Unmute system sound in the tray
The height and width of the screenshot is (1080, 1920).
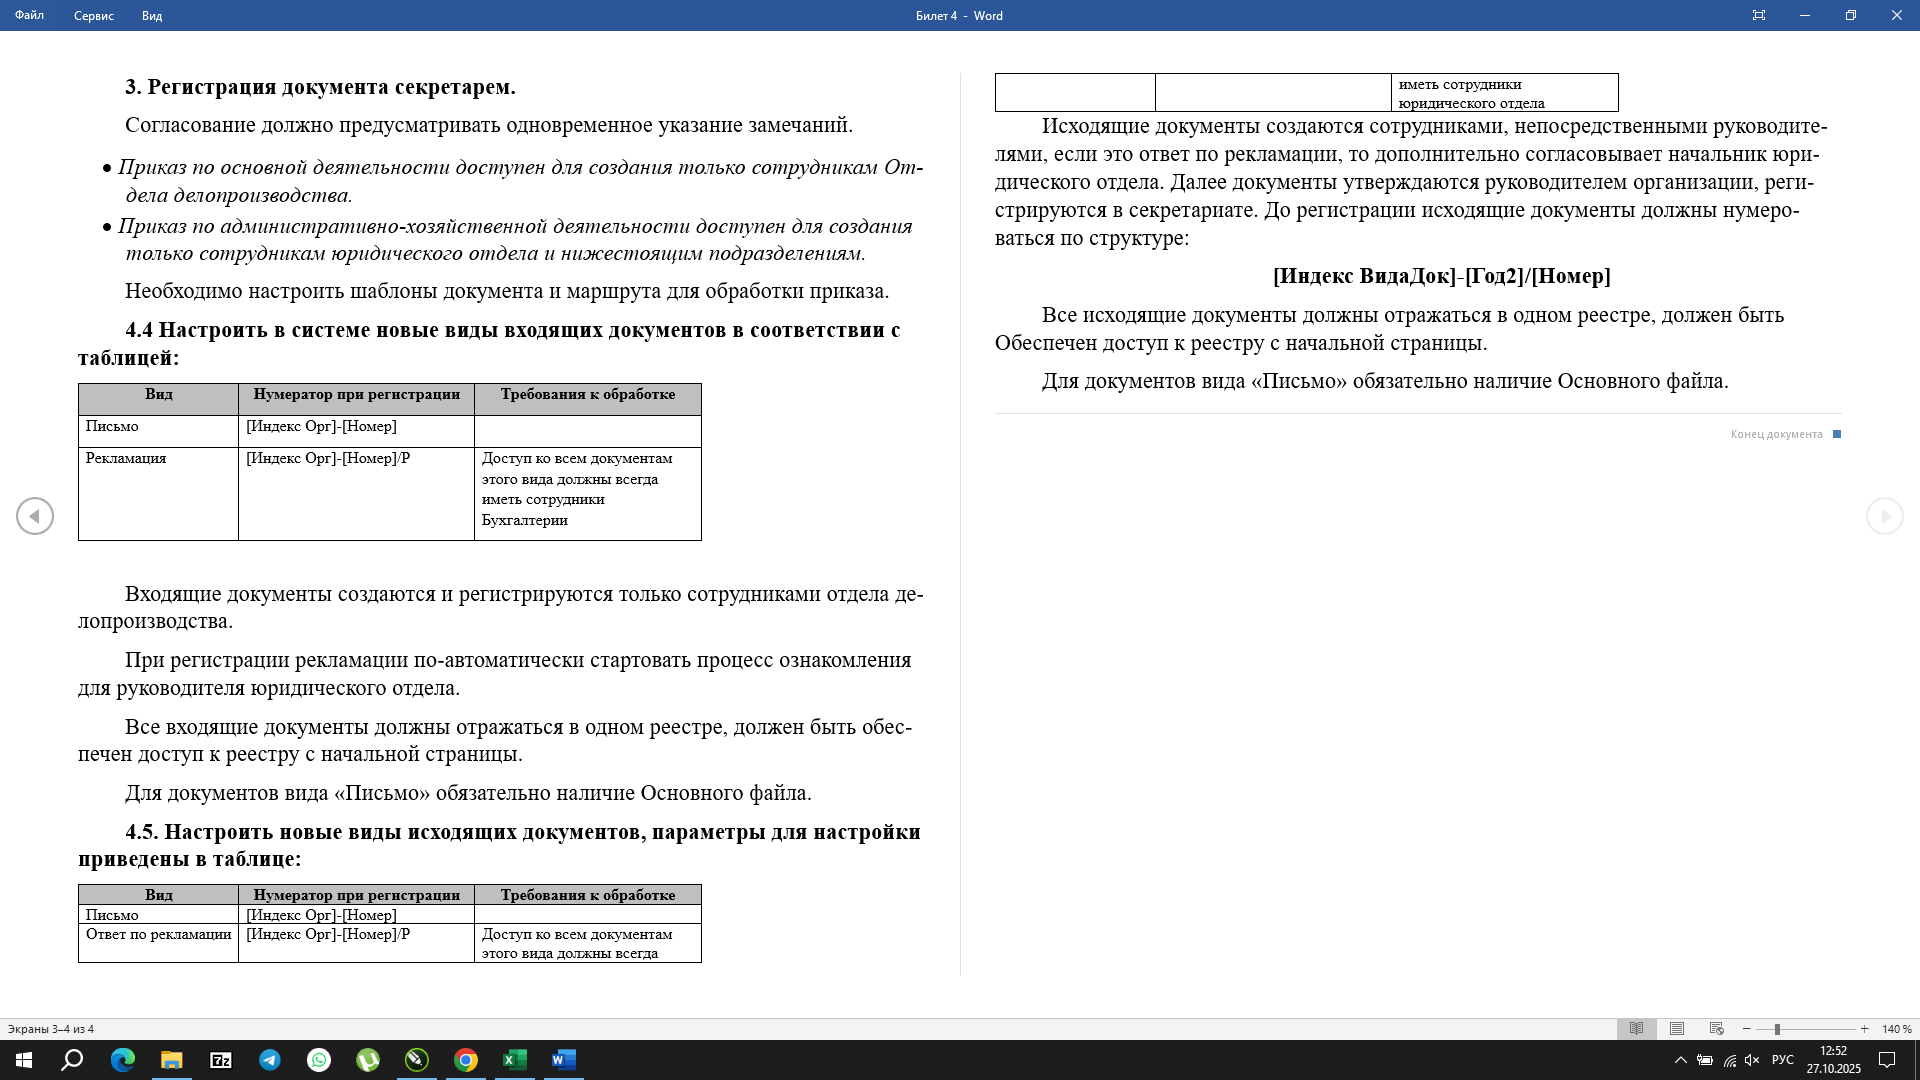(1751, 1061)
